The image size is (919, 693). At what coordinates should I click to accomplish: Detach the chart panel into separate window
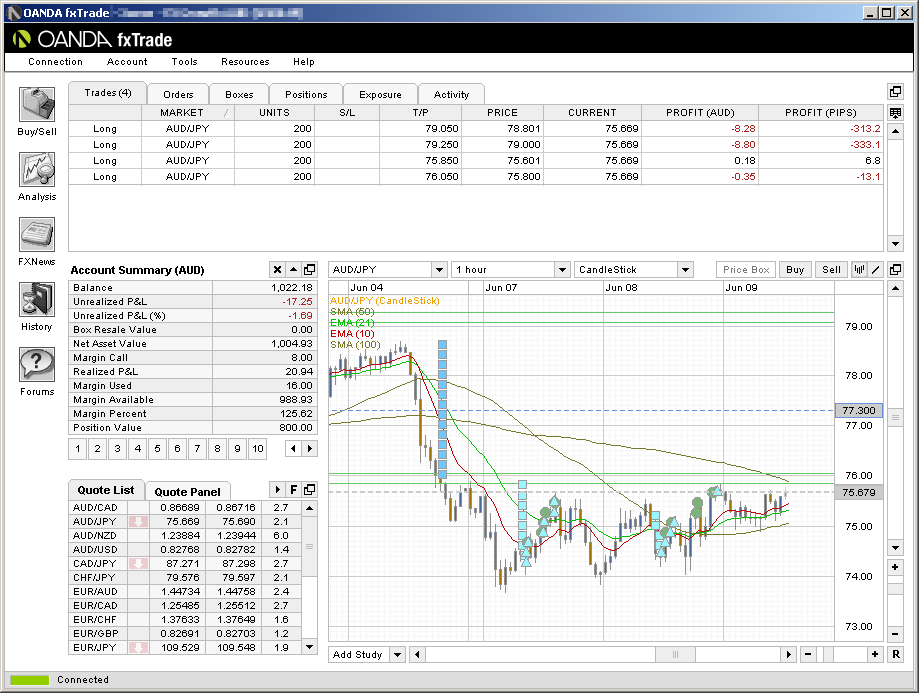click(896, 270)
